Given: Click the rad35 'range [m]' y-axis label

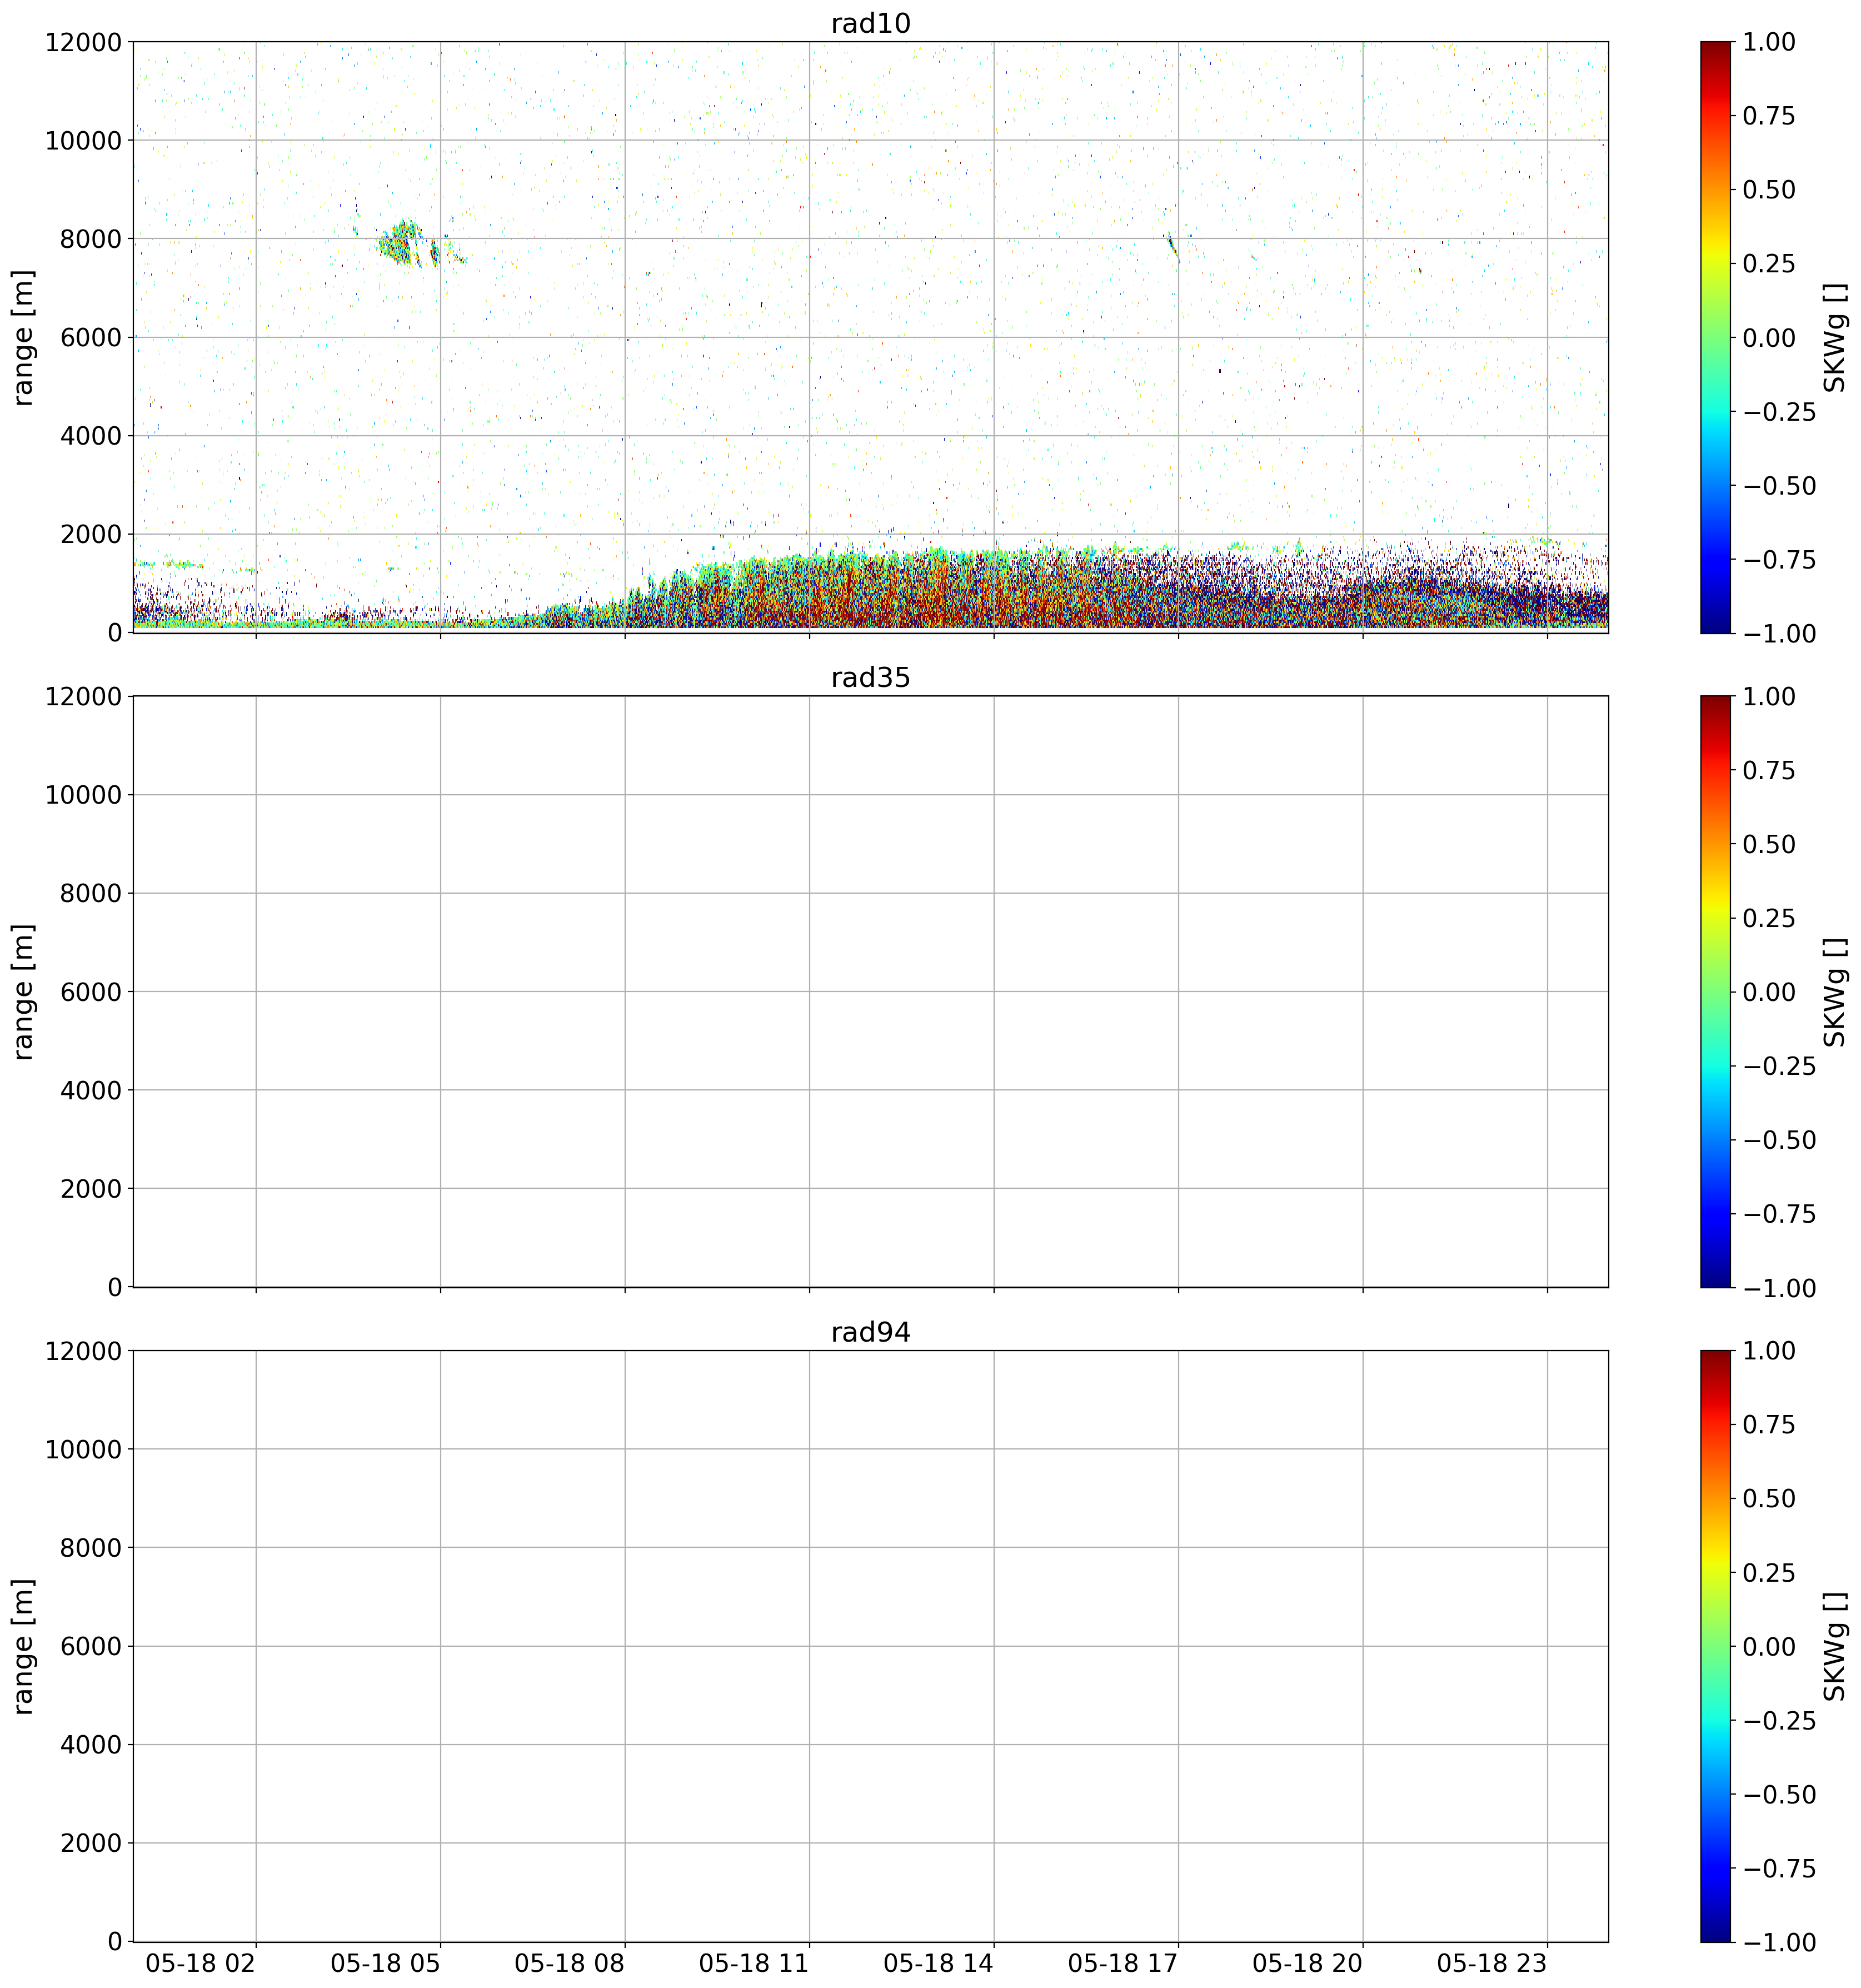Looking at the screenshot, I should (23, 992).
